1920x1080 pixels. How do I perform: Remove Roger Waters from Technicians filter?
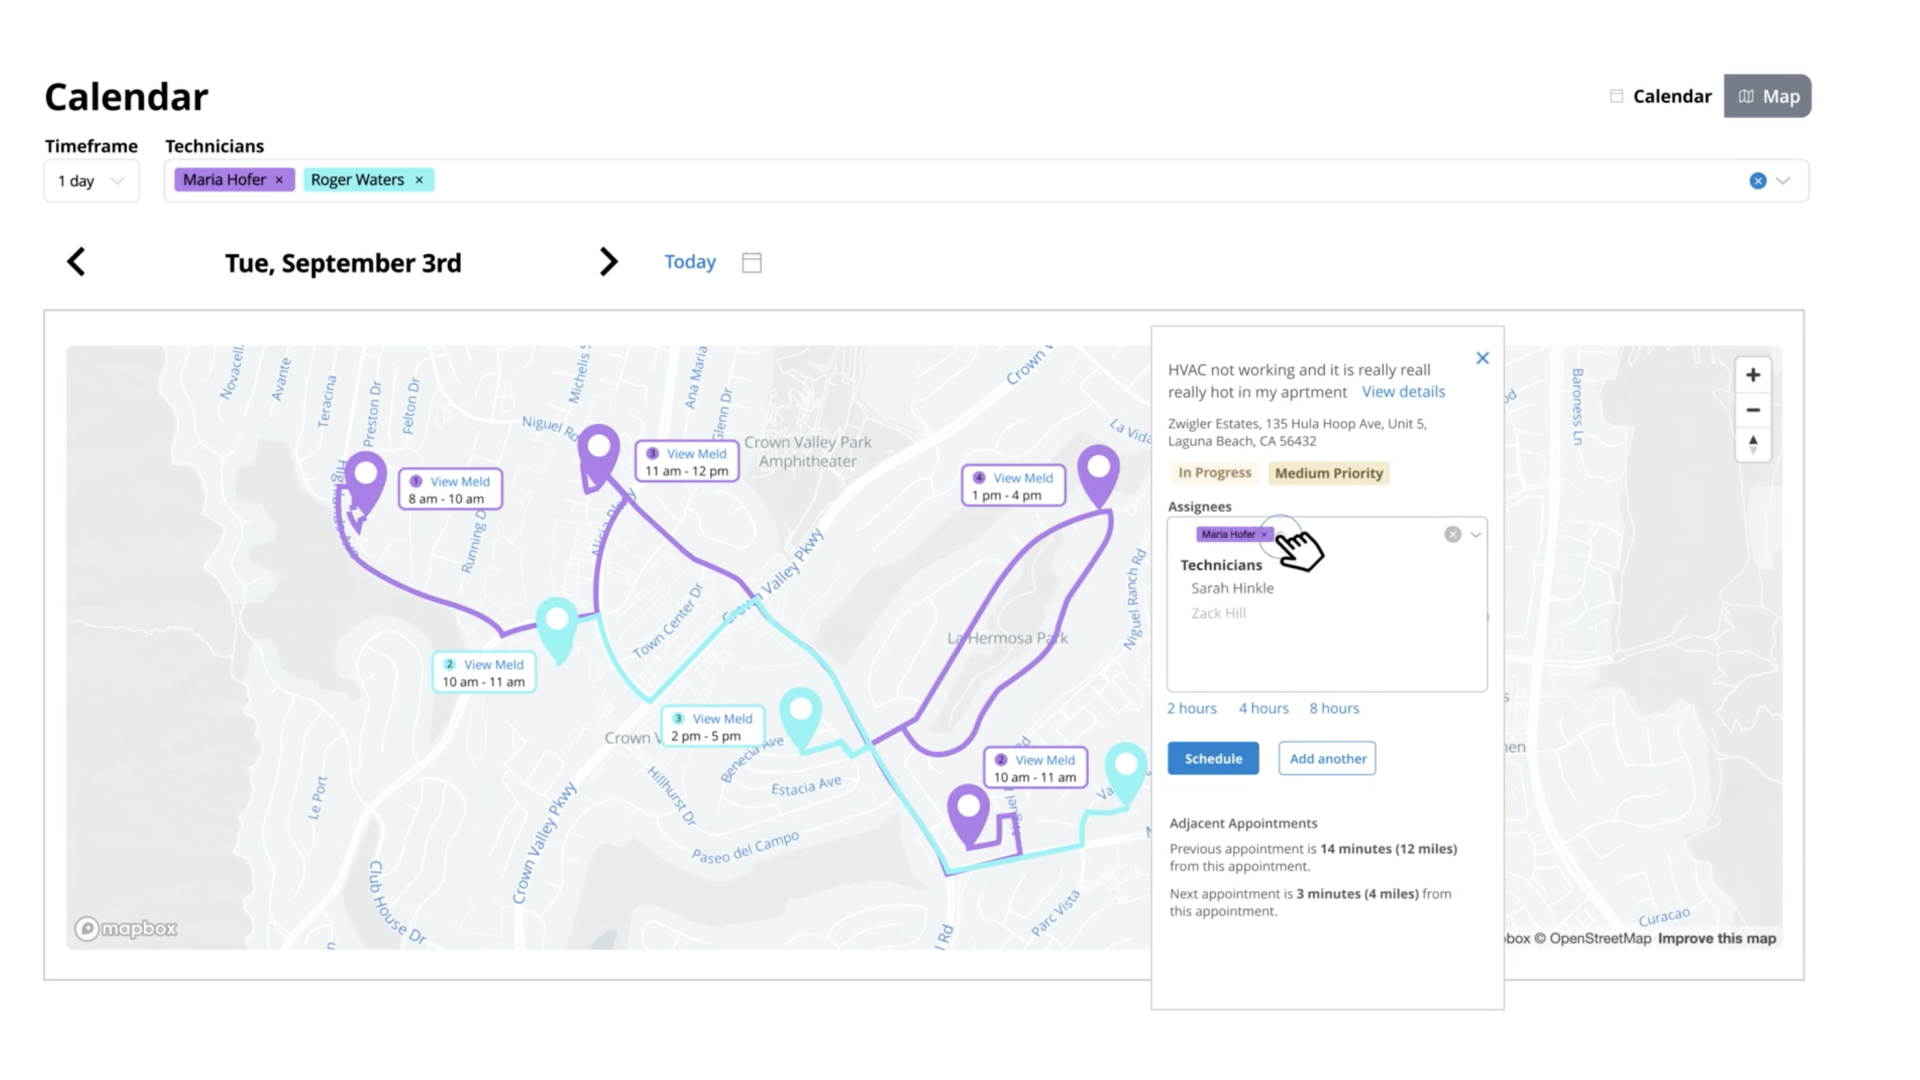point(419,180)
